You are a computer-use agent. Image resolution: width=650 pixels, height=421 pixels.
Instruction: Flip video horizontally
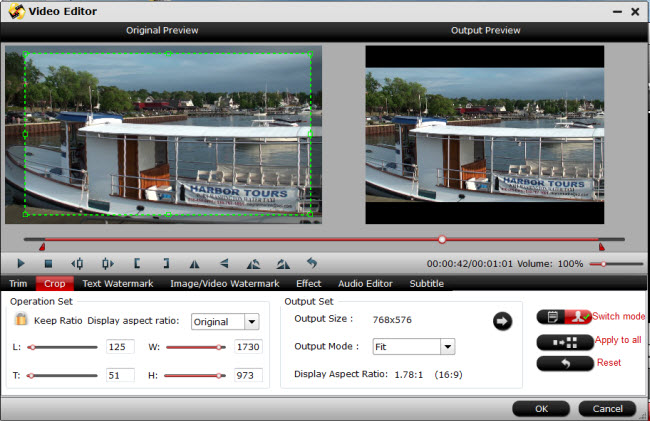click(194, 264)
